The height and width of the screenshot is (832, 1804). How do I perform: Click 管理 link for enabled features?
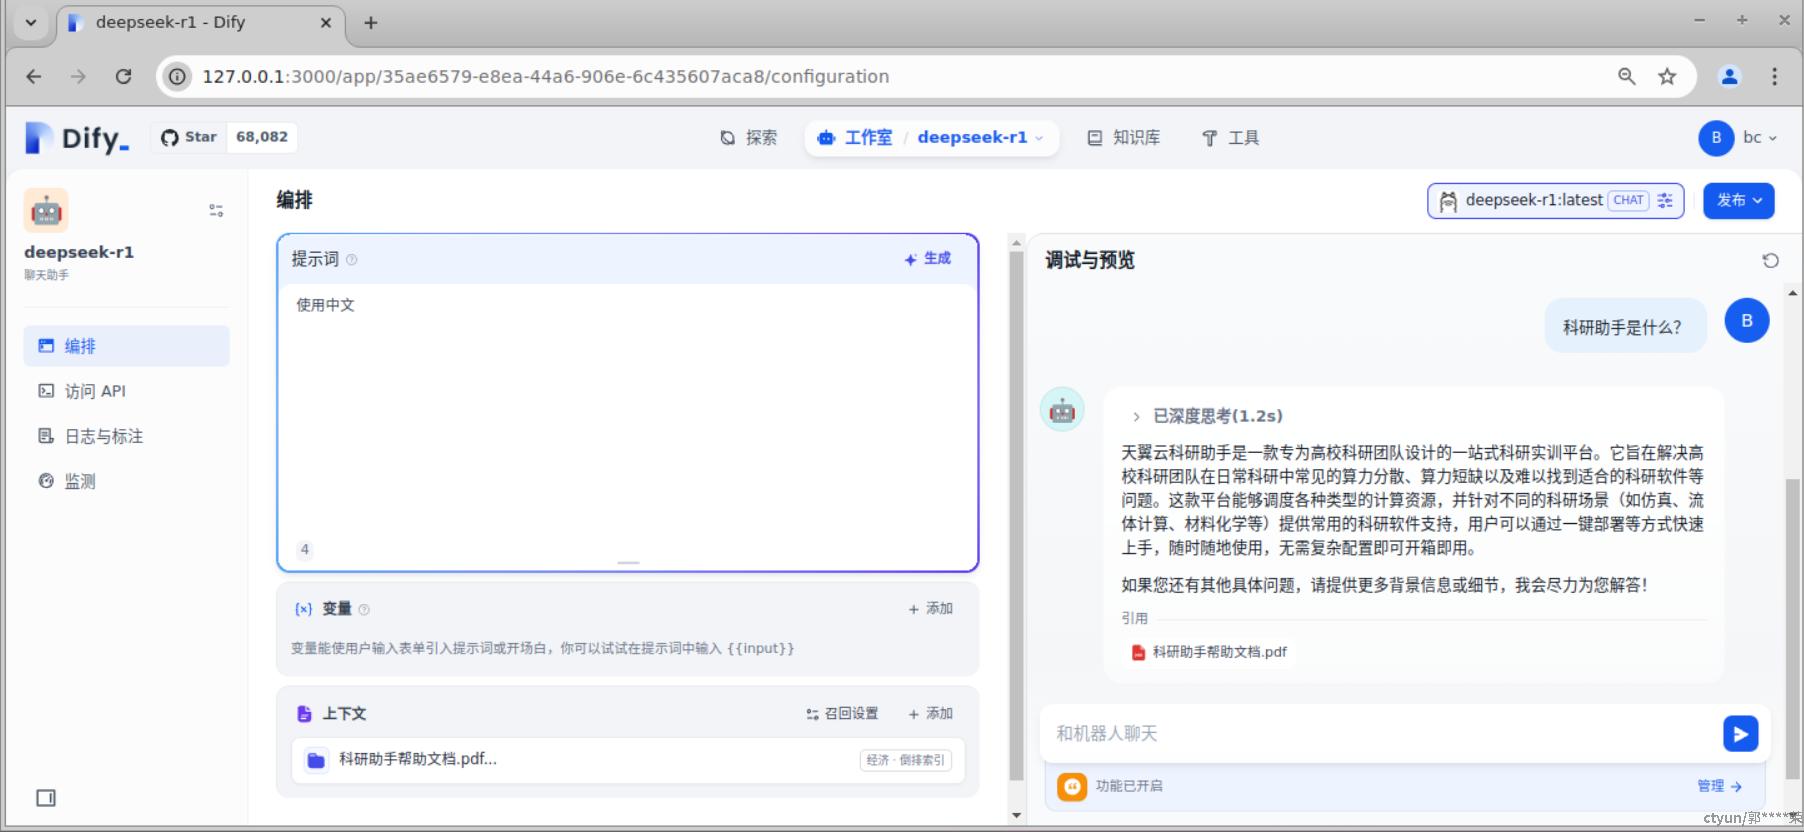tap(1718, 787)
